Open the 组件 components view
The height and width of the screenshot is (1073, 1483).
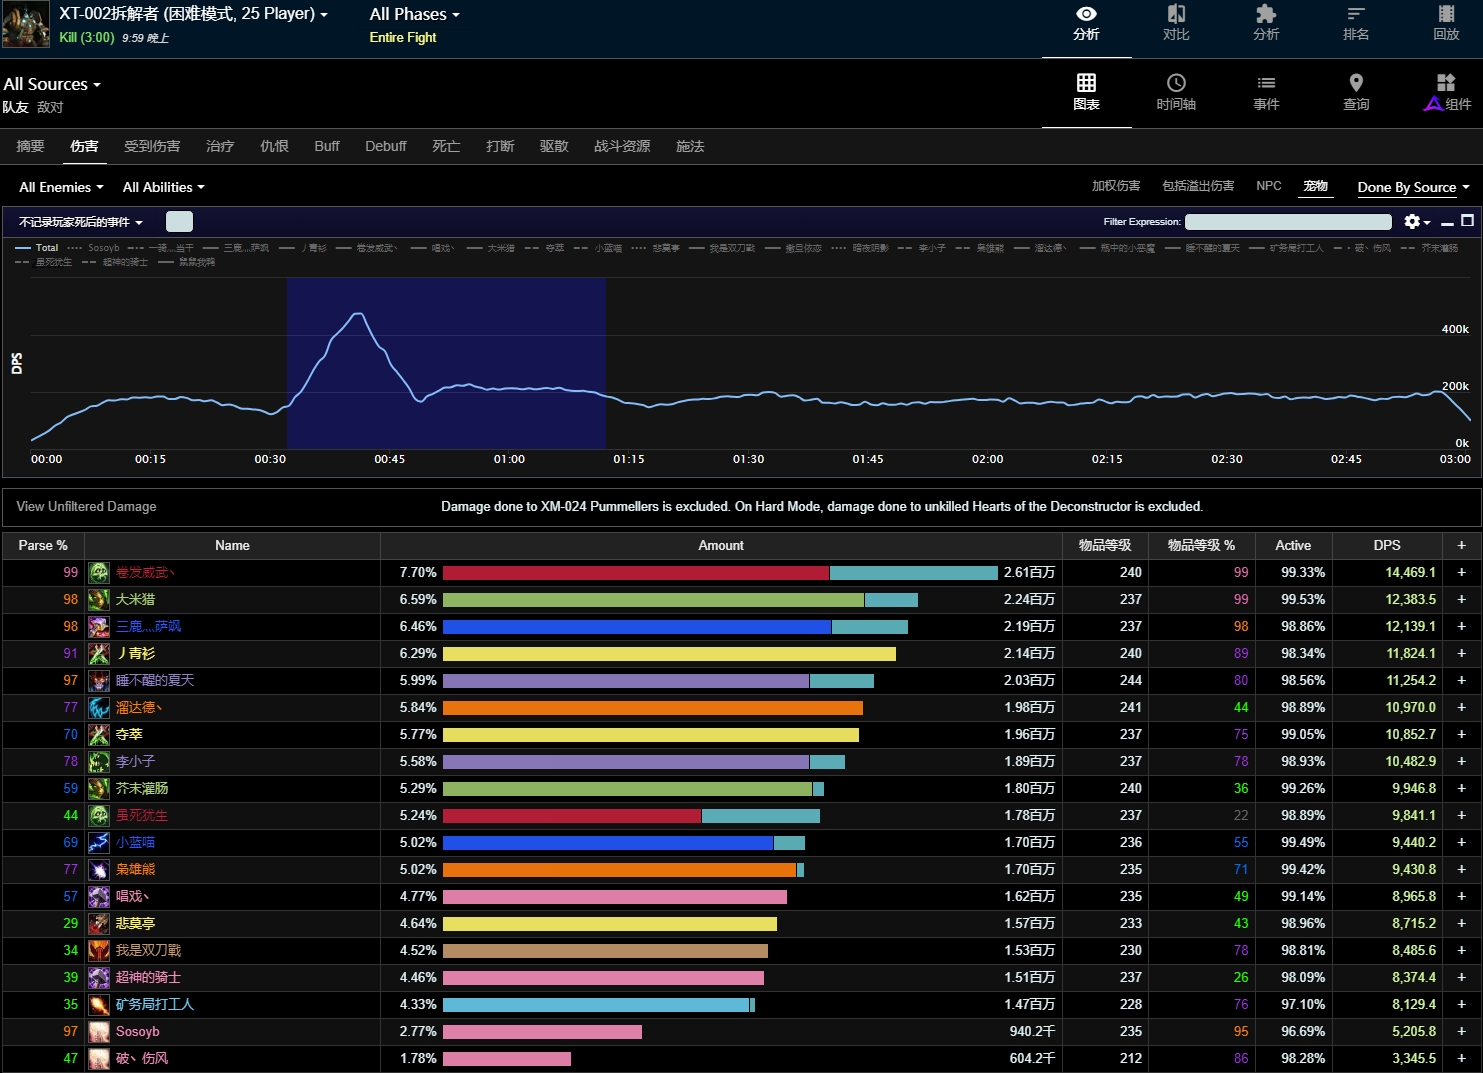(x=1447, y=92)
